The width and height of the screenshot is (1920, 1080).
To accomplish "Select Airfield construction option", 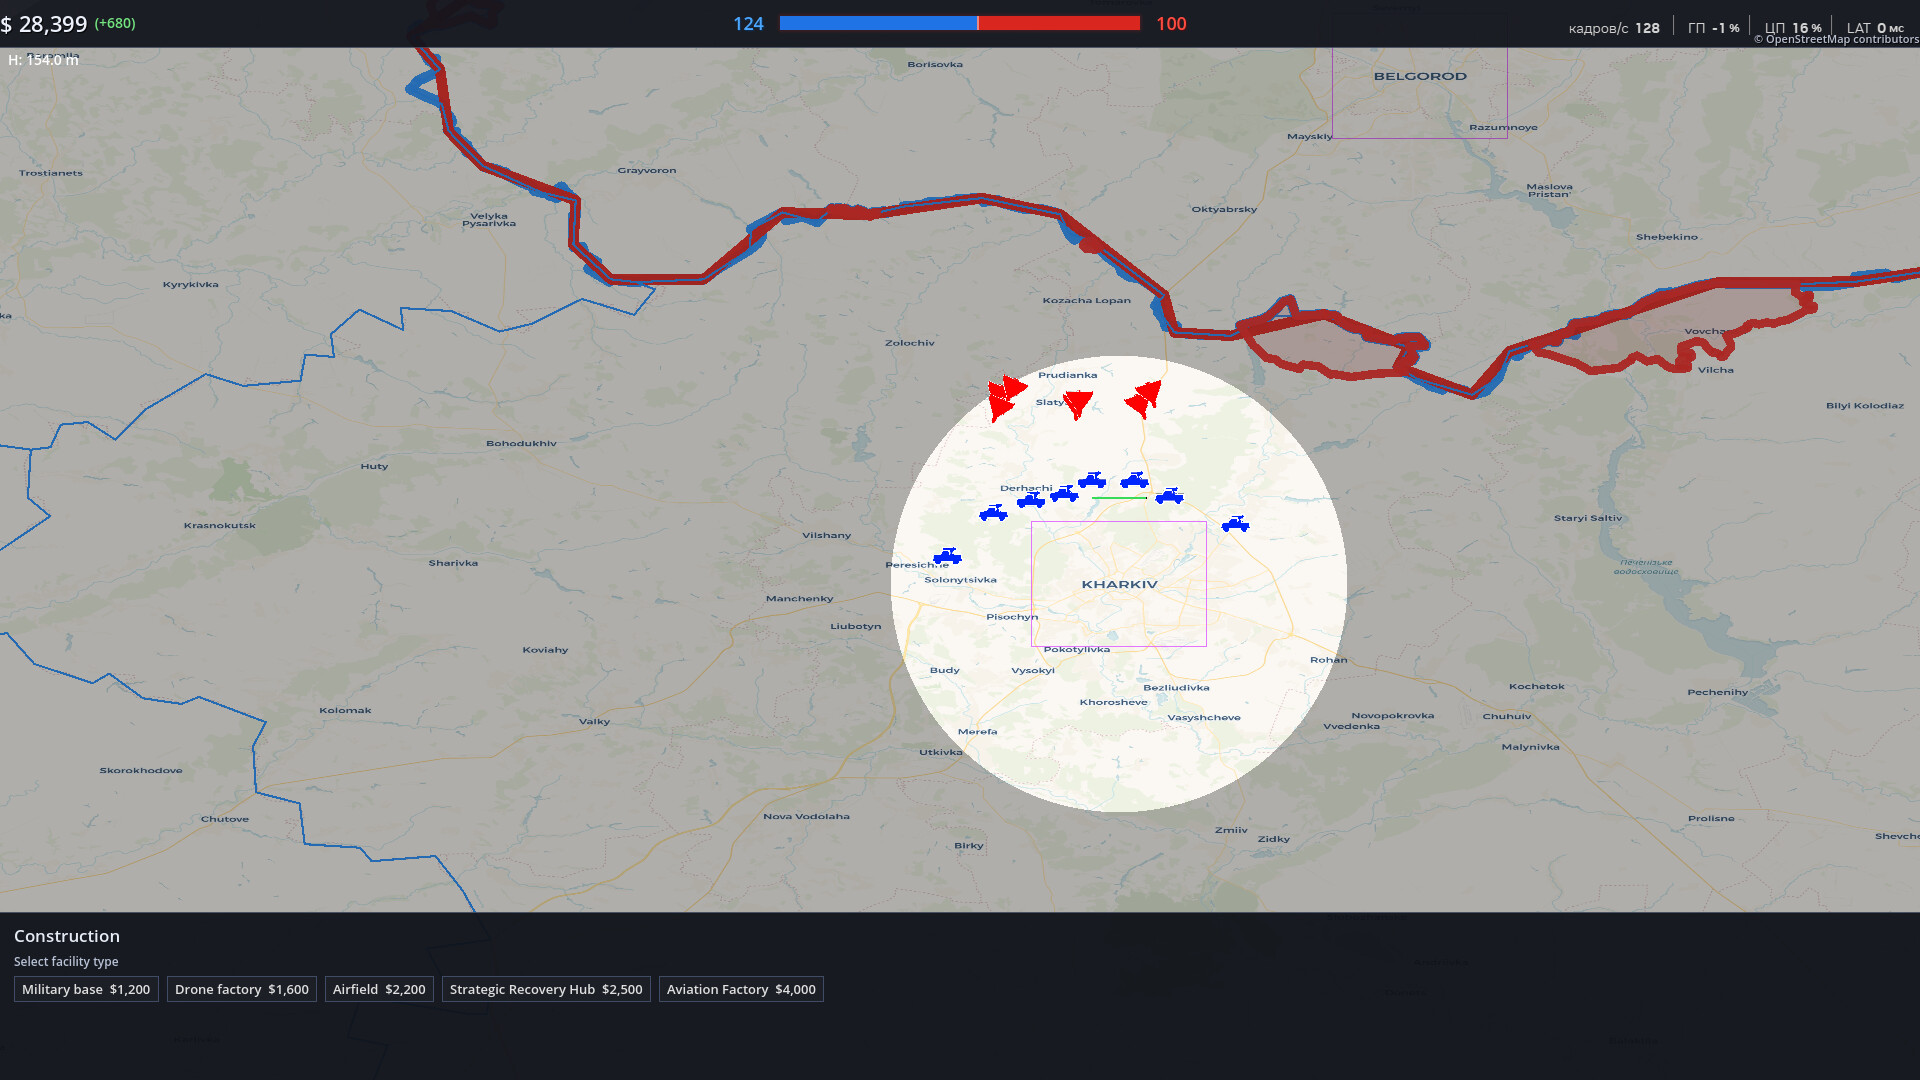I will tap(379, 989).
